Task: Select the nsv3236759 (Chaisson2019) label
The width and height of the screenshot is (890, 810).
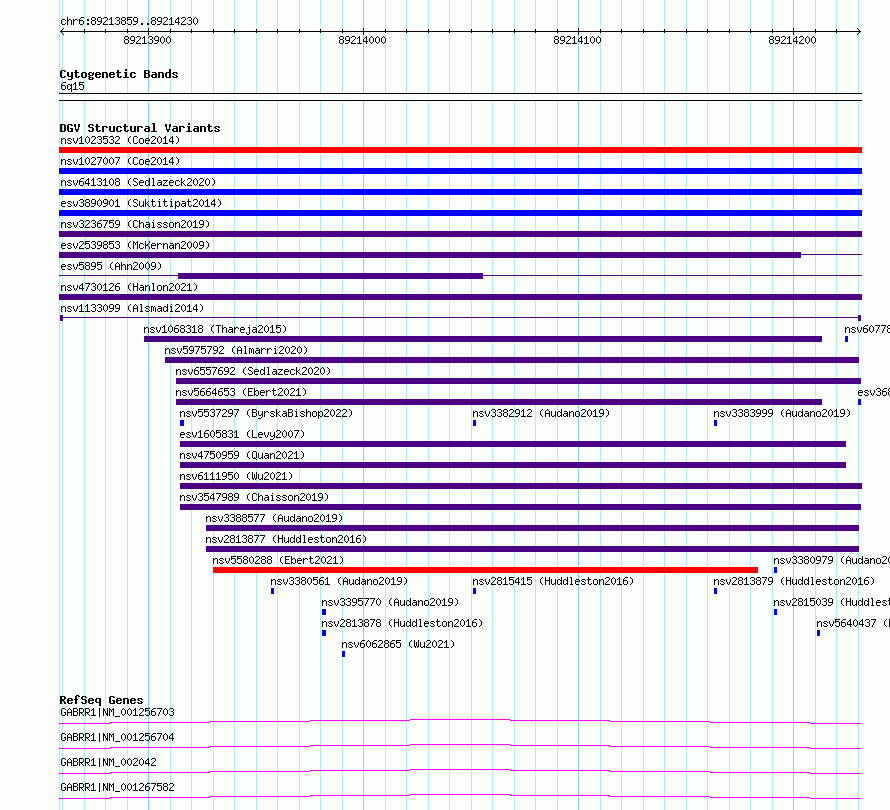Action: (135, 224)
